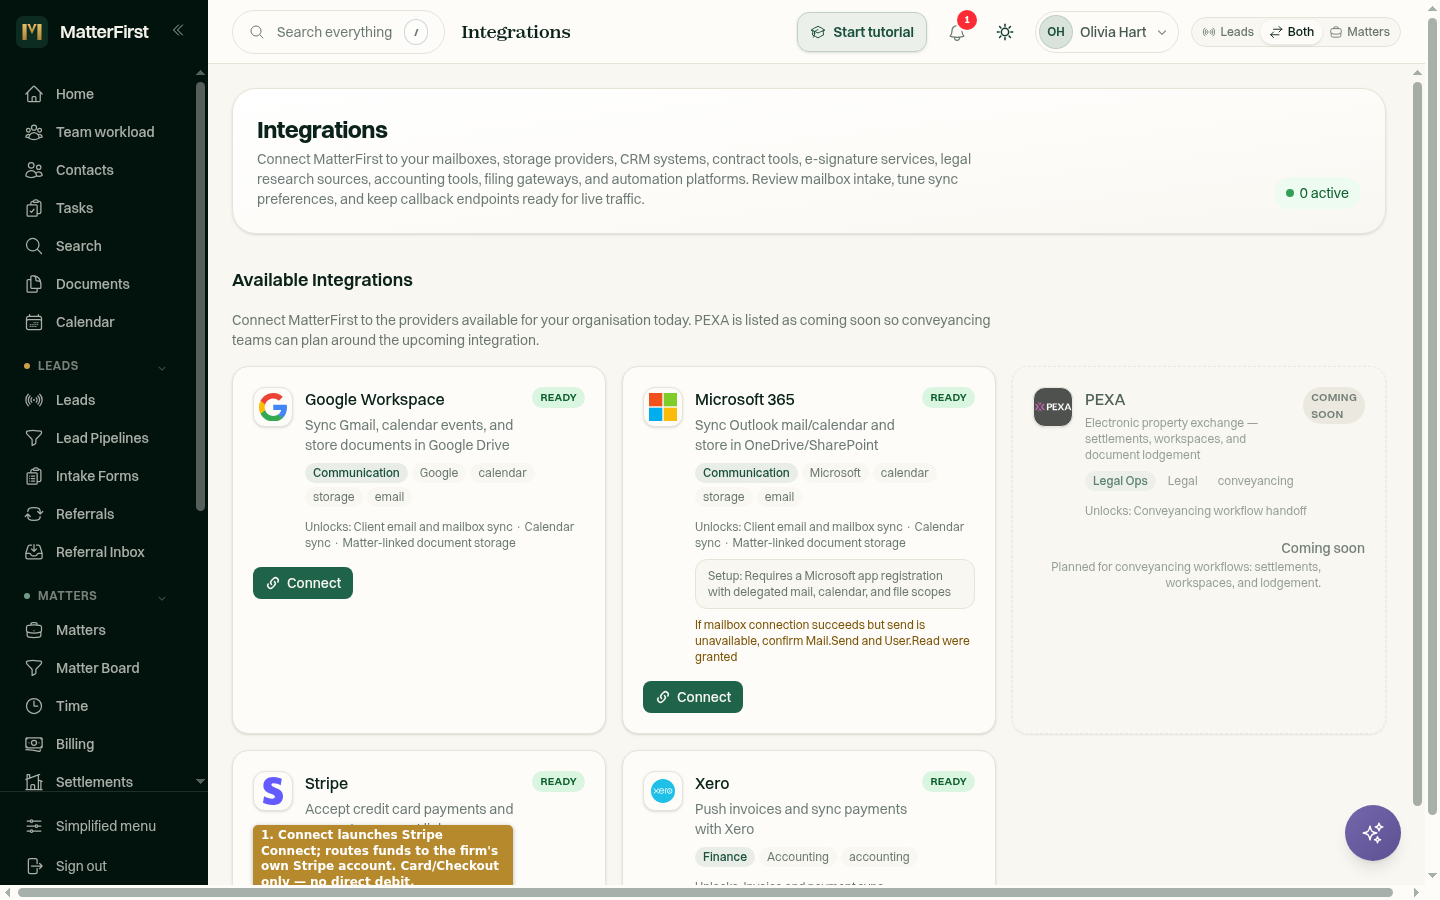The image size is (1440, 900).
Task: Click the Google Workspace logo
Action: pyautogui.click(x=273, y=407)
